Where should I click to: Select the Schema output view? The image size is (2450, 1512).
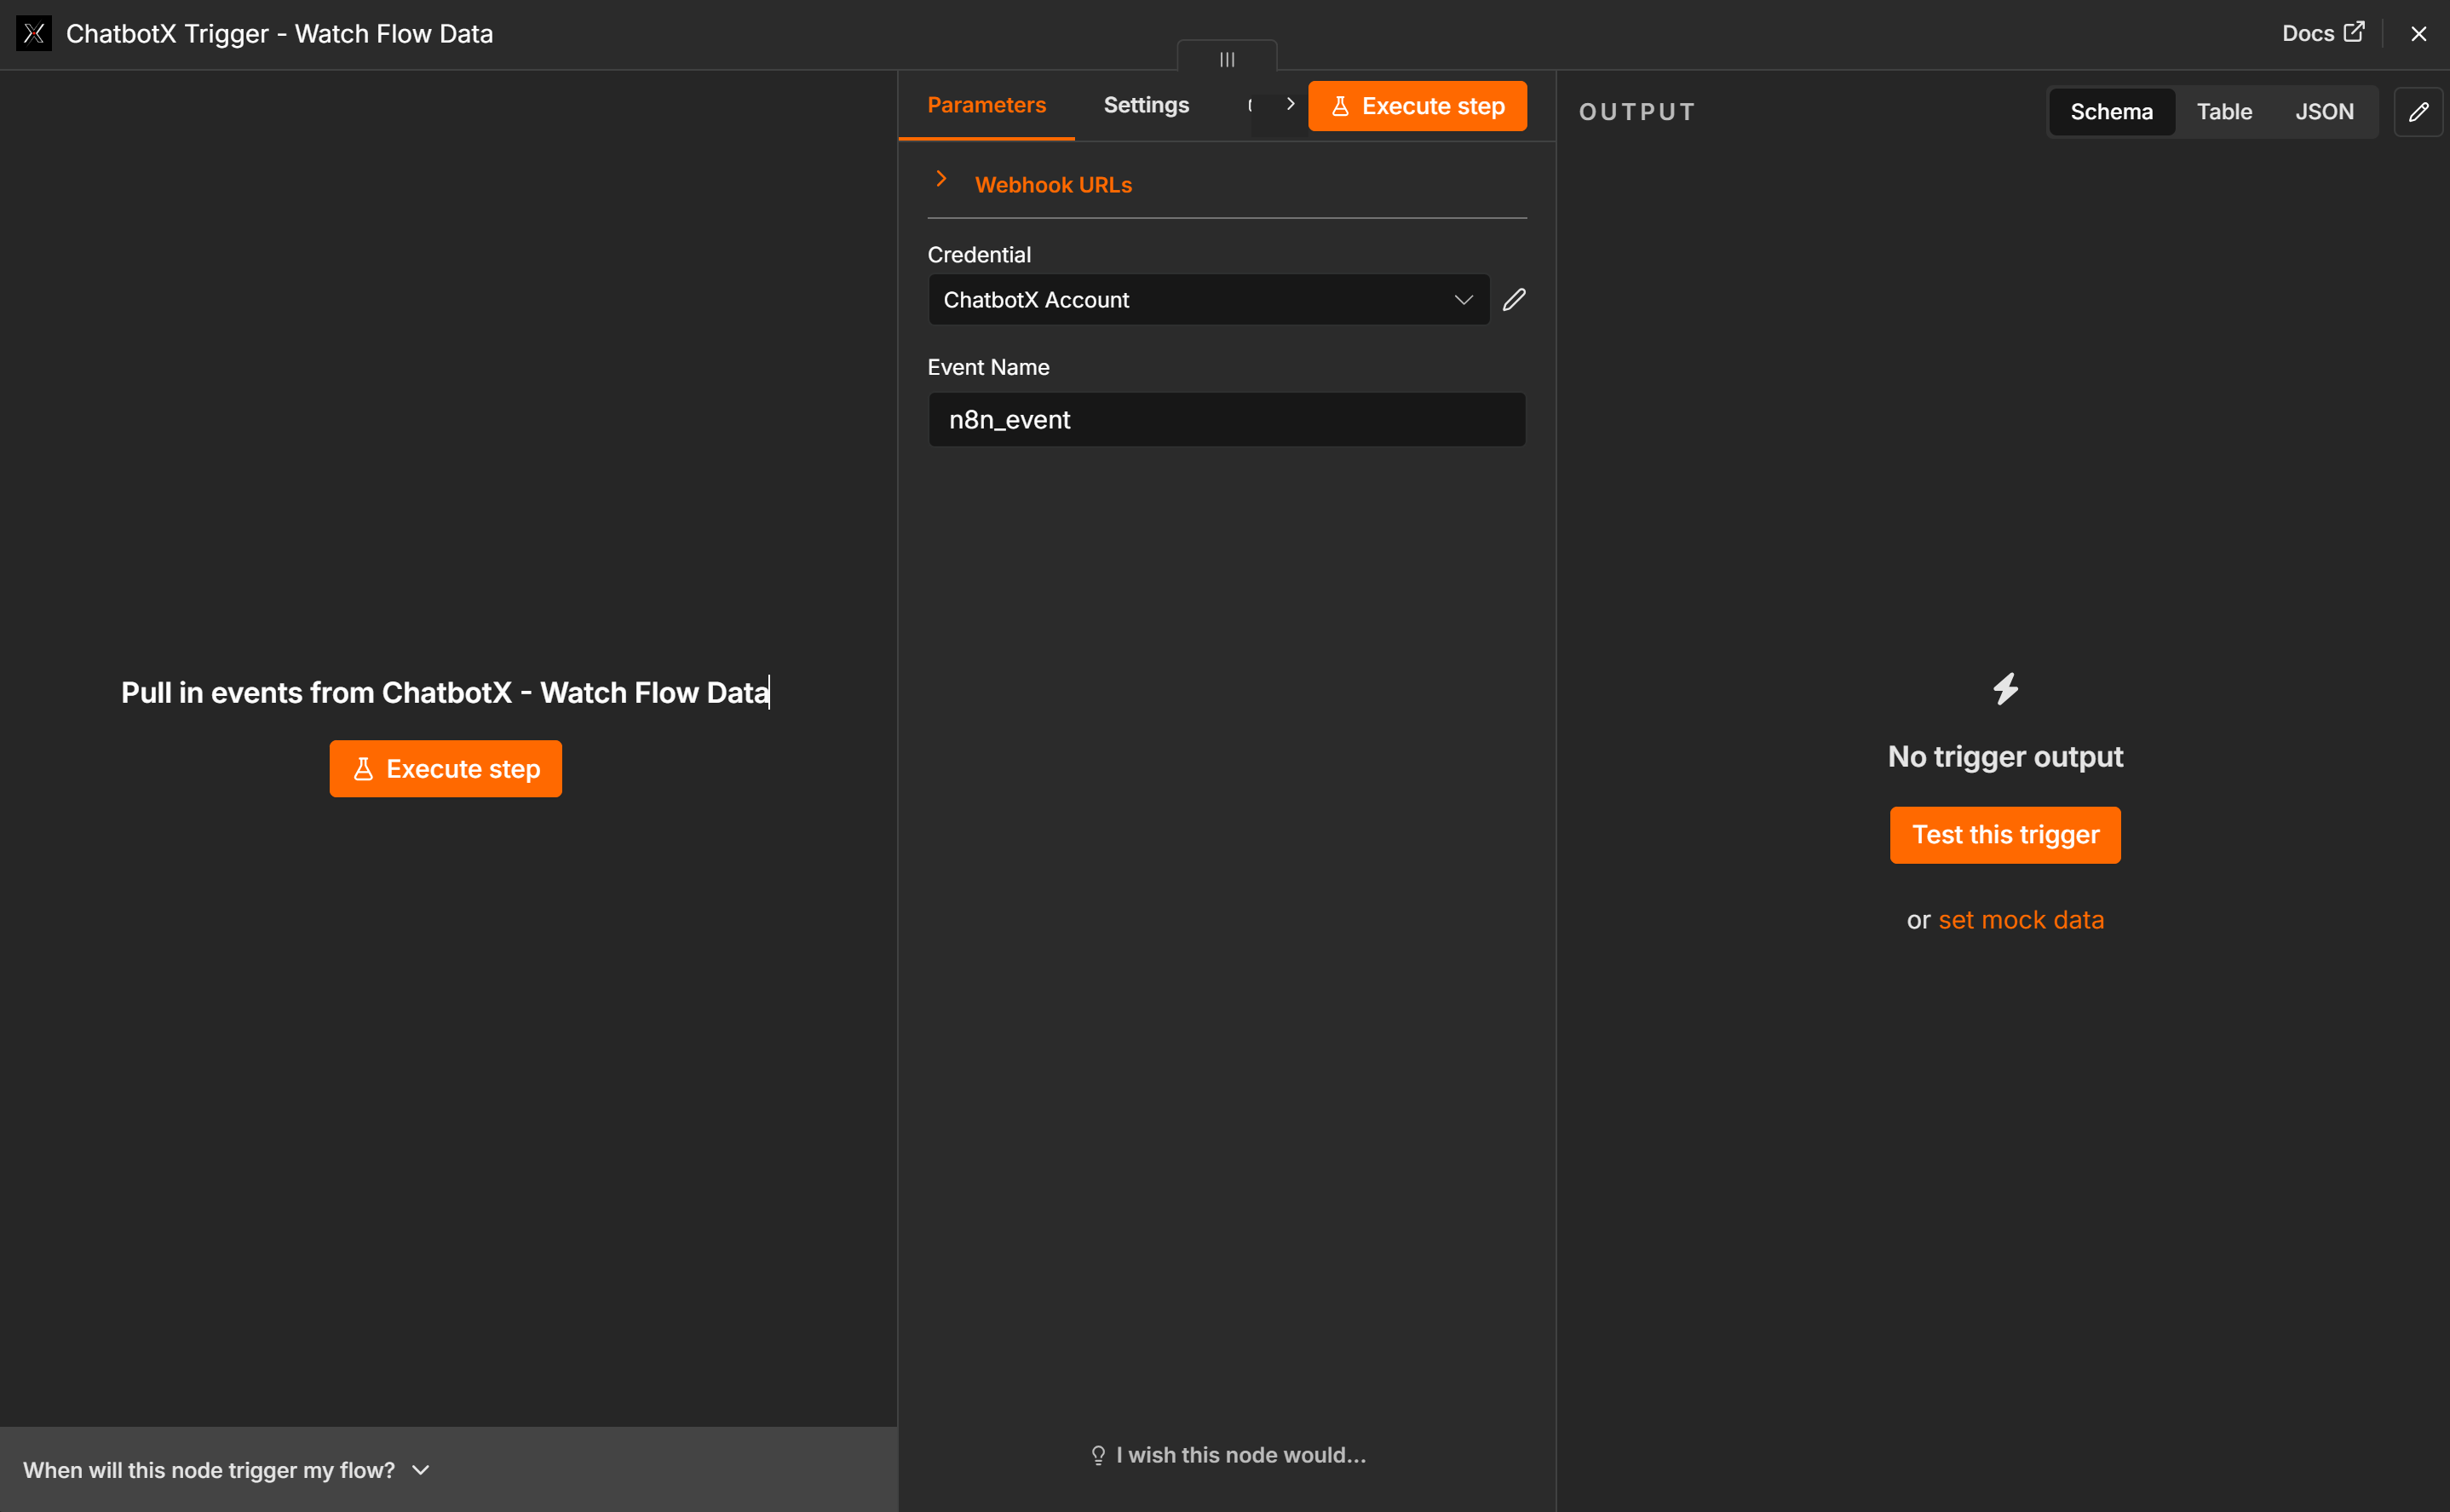tap(2111, 112)
